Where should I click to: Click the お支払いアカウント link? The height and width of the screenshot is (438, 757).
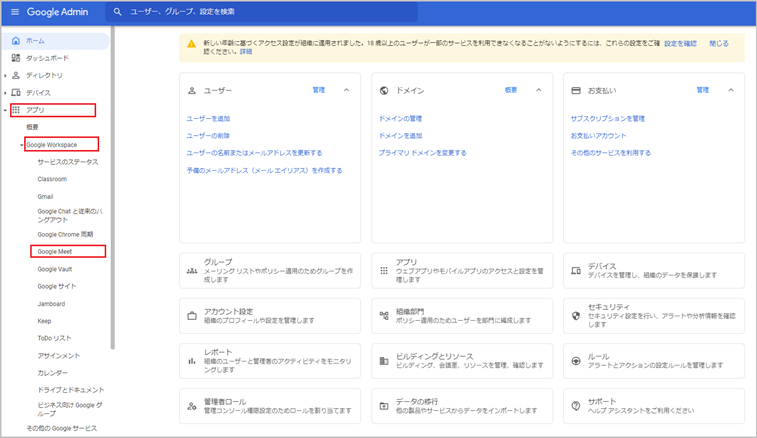(598, 136)
